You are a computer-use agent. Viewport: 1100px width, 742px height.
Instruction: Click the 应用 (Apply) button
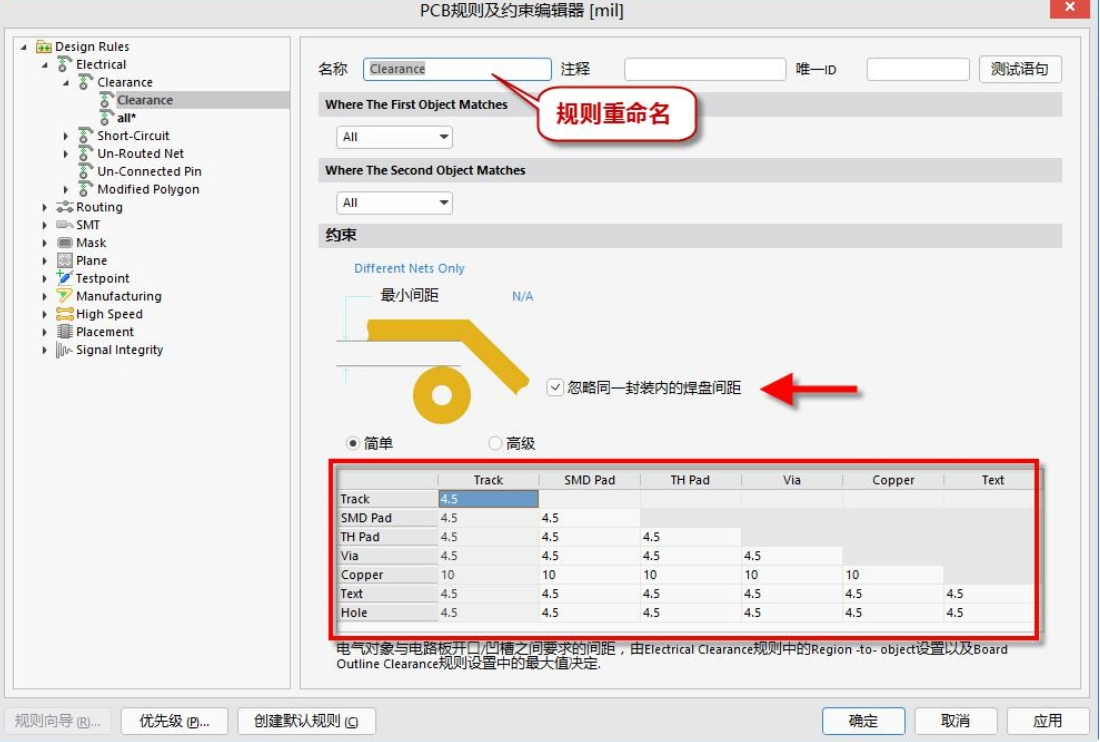pyautogui.click(x=1047, y=721)
